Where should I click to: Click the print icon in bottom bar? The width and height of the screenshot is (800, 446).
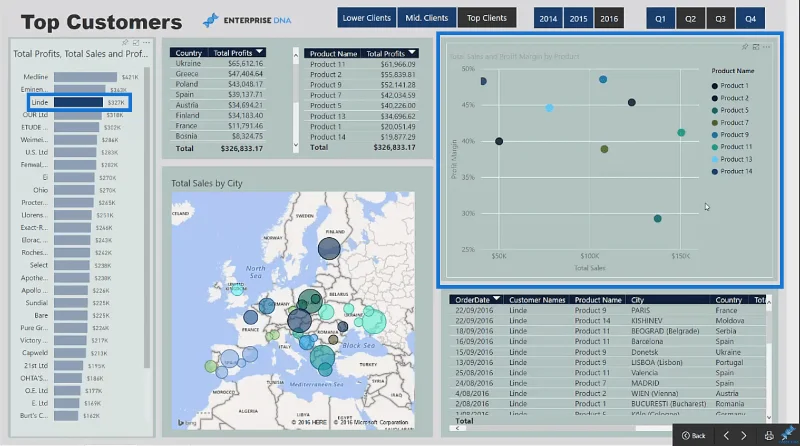point(768,435)
